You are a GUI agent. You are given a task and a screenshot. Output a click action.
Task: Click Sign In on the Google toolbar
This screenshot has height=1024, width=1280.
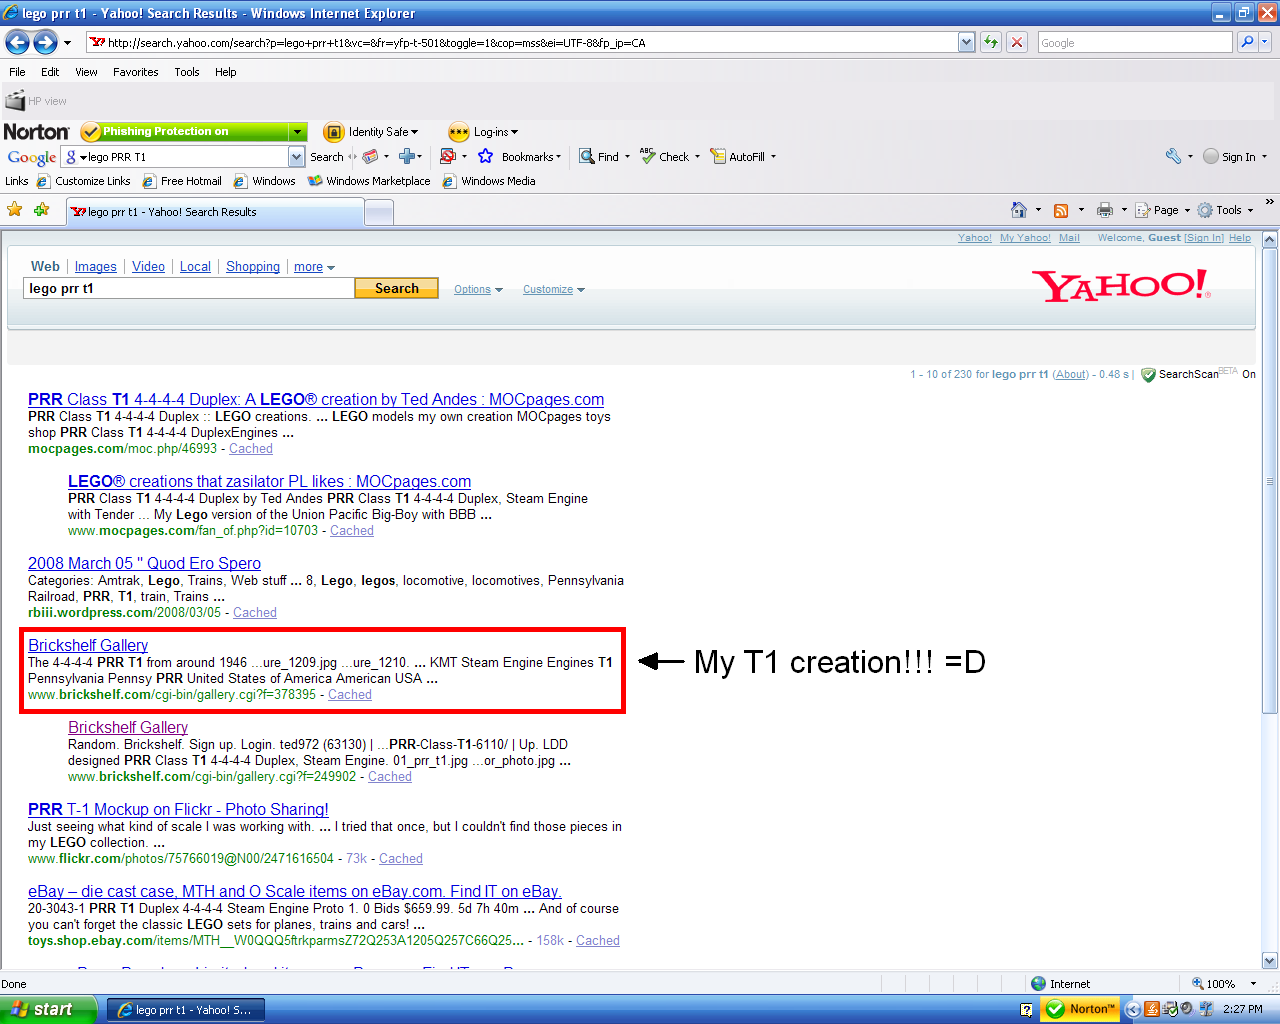[x=1229, y=157]
